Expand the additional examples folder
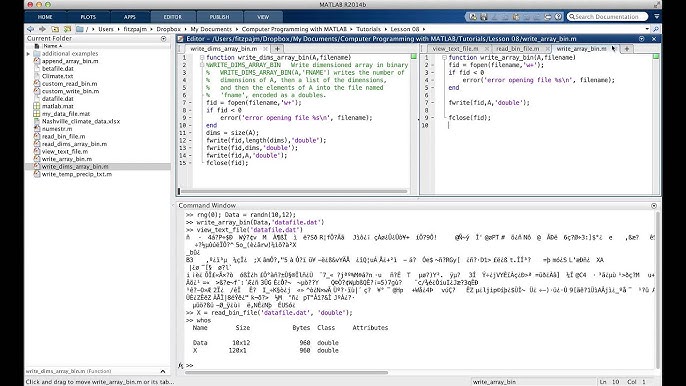 (x=28, y=54)
